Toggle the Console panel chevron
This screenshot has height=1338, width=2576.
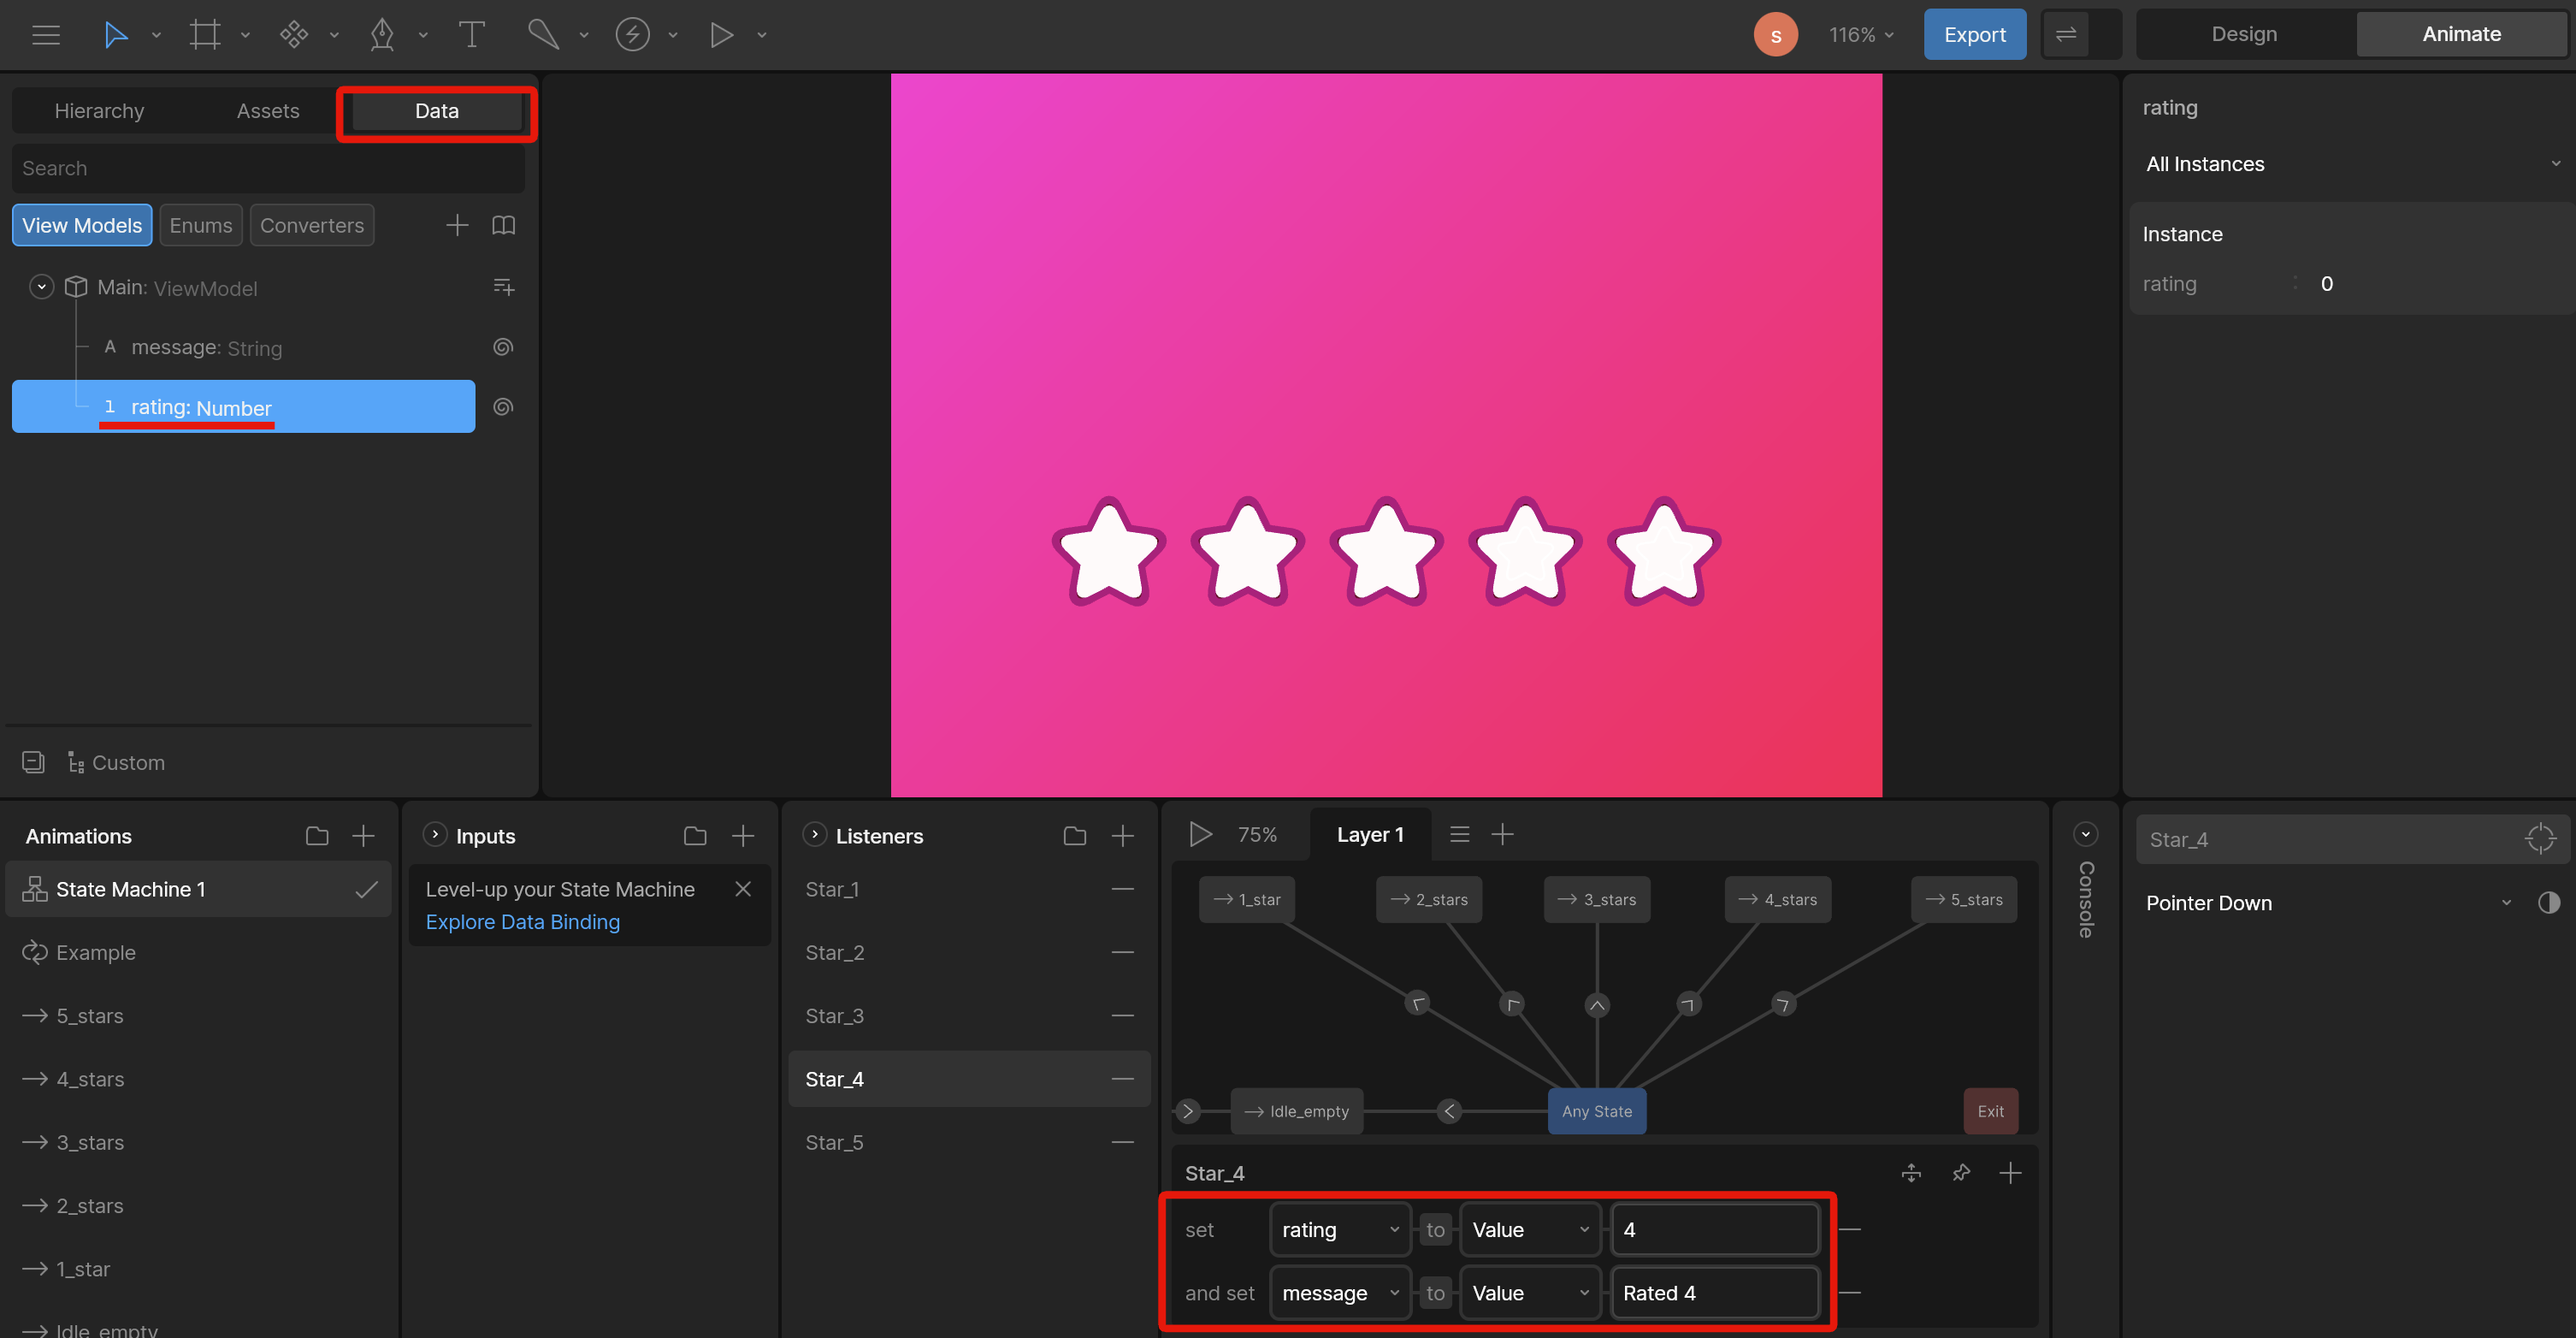2085,834
